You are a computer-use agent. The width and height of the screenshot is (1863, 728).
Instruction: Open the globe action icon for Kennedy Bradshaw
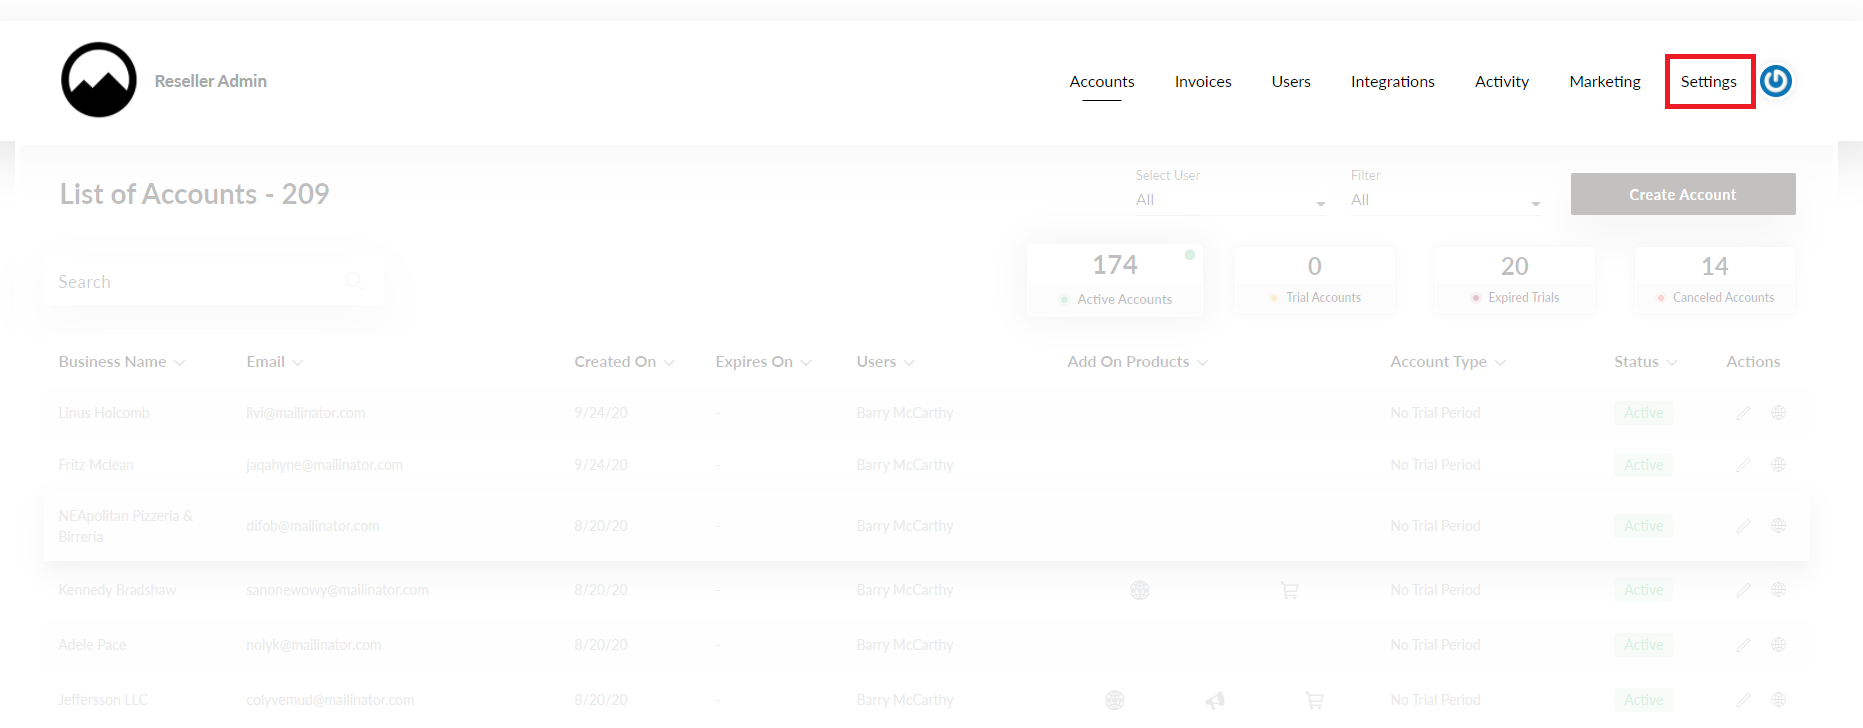[x=1778, y=590]
